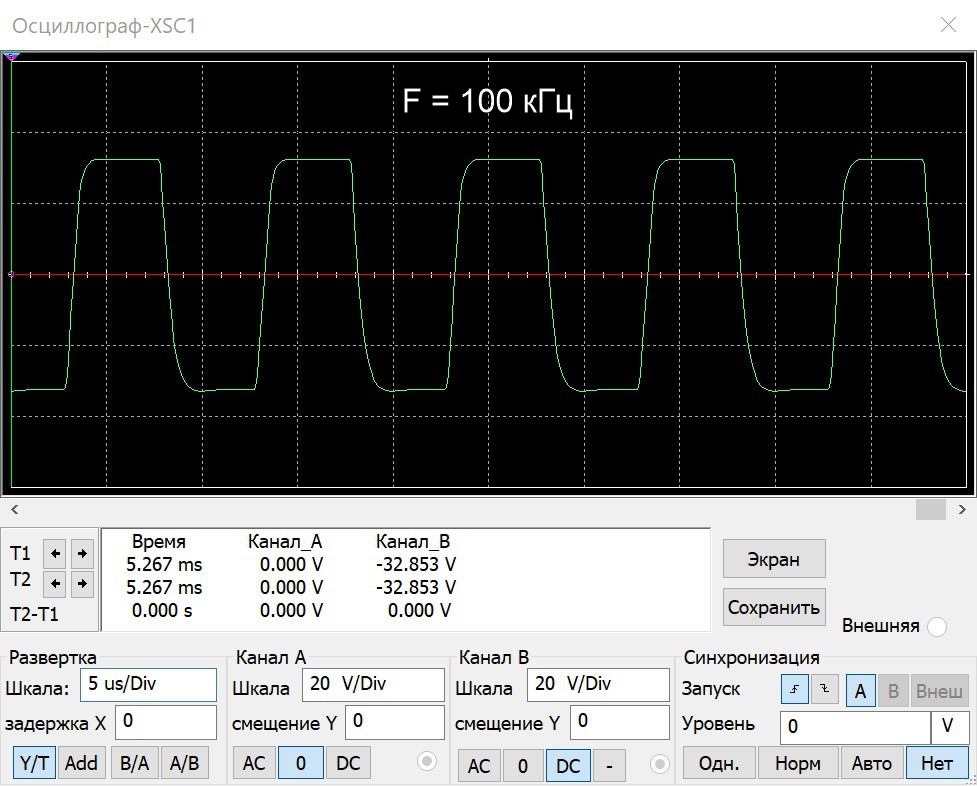Toggle Внешняя external trigger radio button

(x=936, y=626)
